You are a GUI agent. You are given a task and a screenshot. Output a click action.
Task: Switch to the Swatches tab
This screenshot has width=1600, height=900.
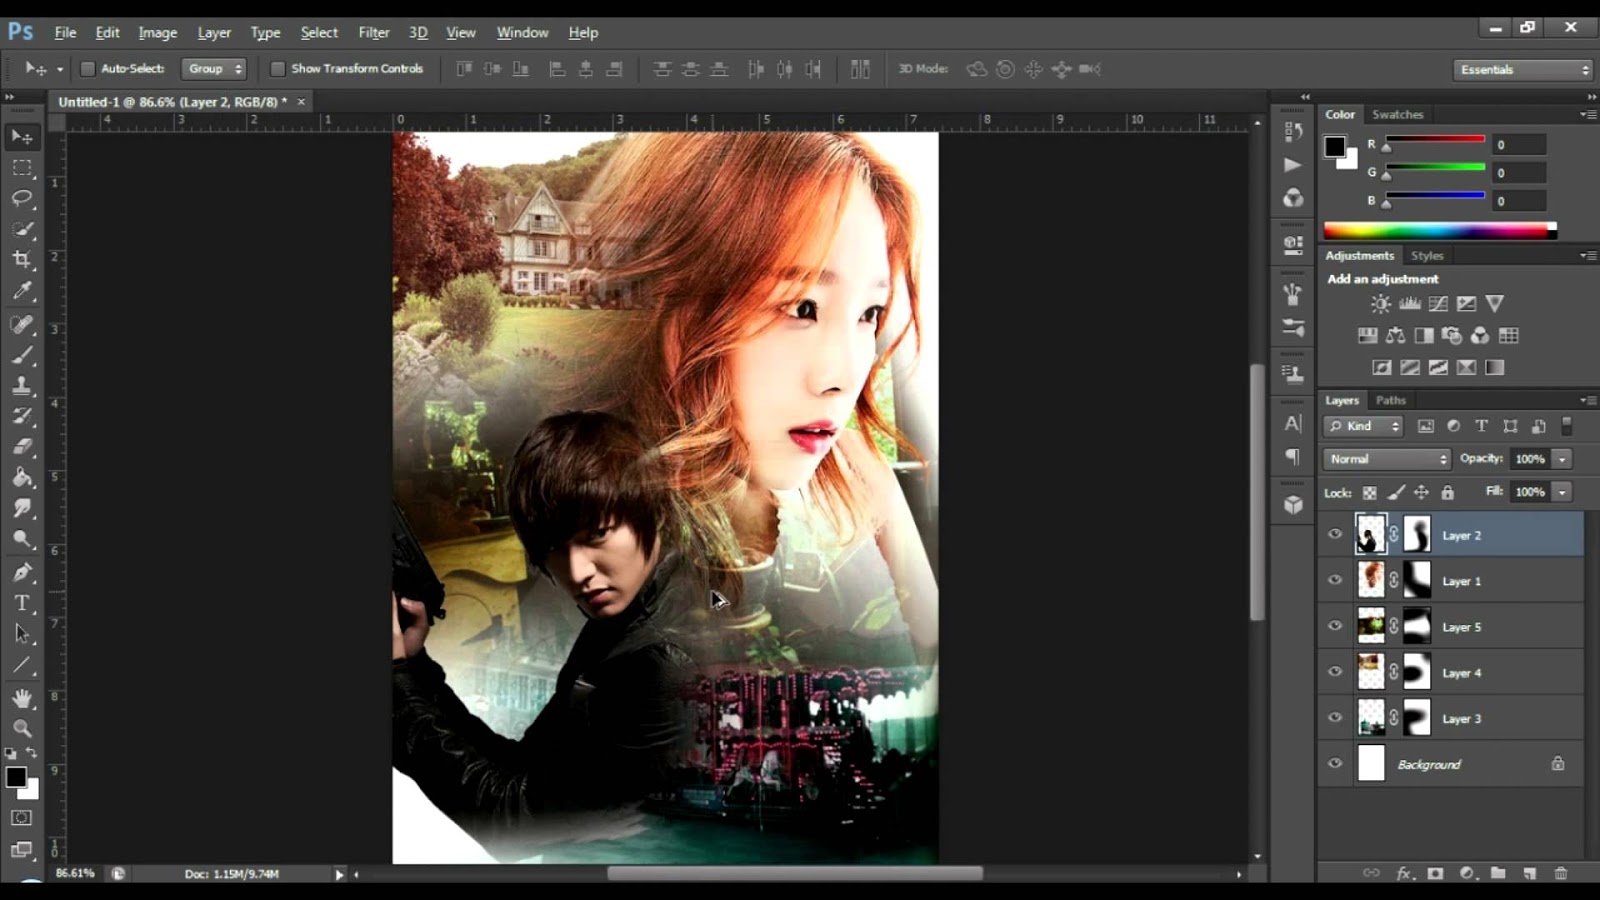tap(1397, 115)
